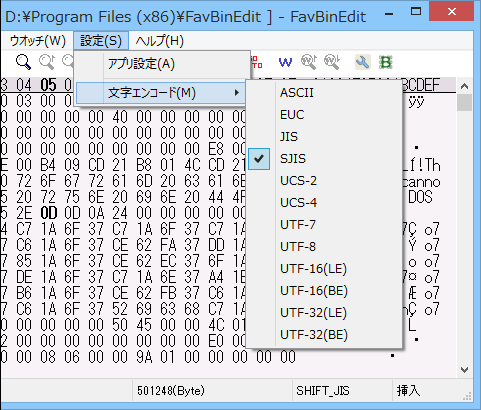Select the hex byte 40
The width and height of the screenshot is (481, 410).
(120, 117)
